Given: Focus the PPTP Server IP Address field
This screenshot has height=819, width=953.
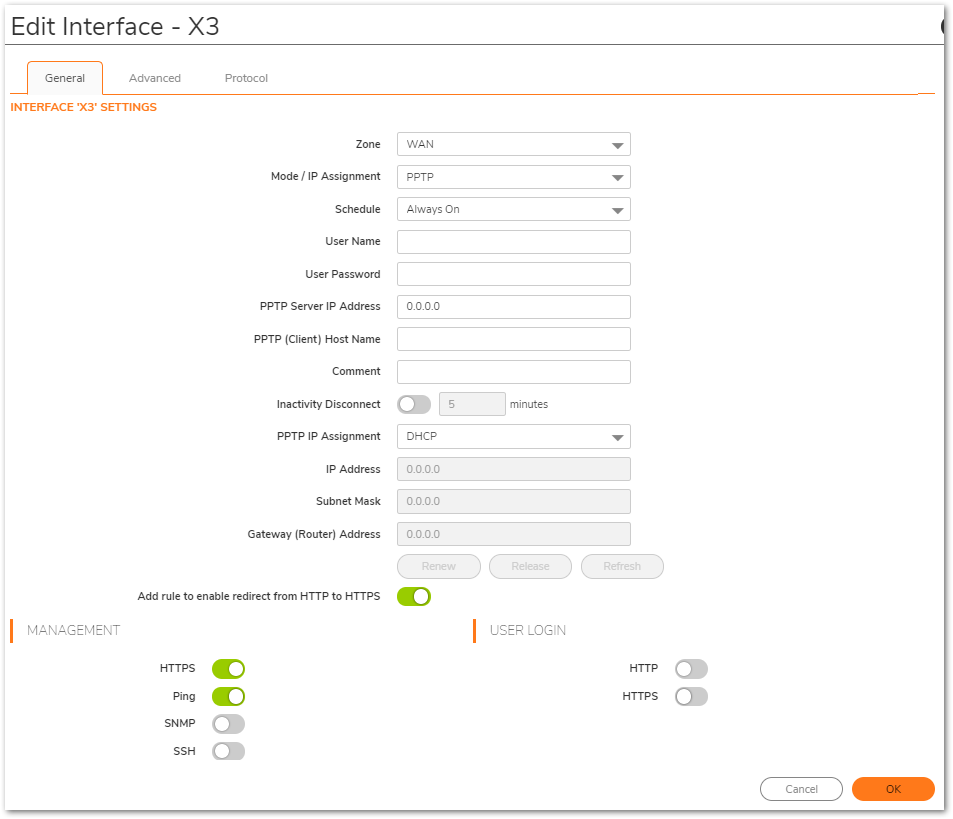Looking at the screenshot, I should coord(513,307).
